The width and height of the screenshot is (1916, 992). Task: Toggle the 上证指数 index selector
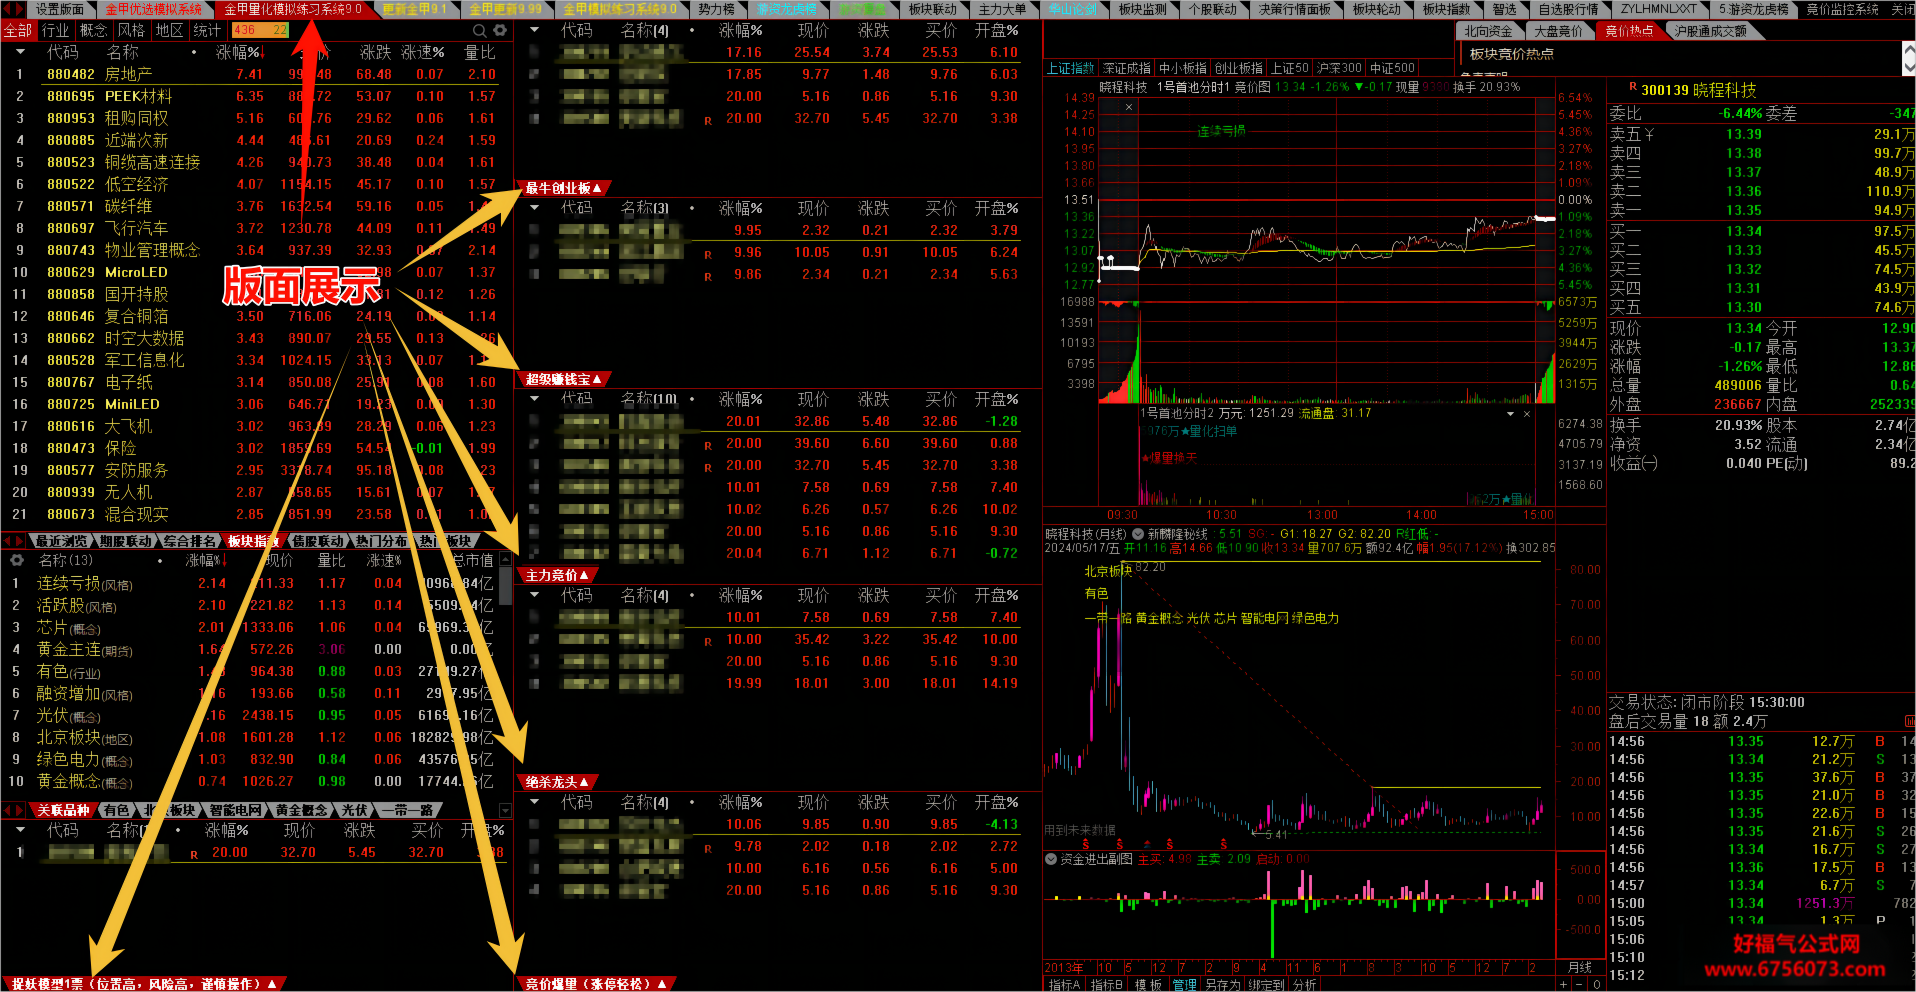pyautogui.click(x=1071, y=68)
